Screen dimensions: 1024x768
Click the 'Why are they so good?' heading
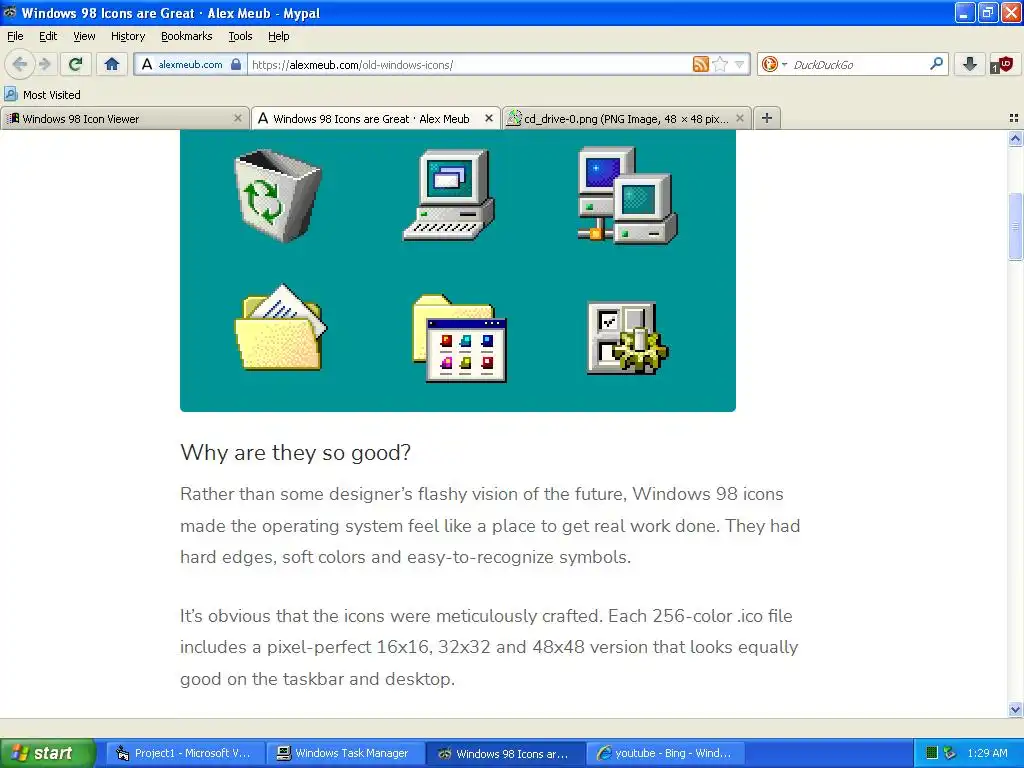coord(295,453)
